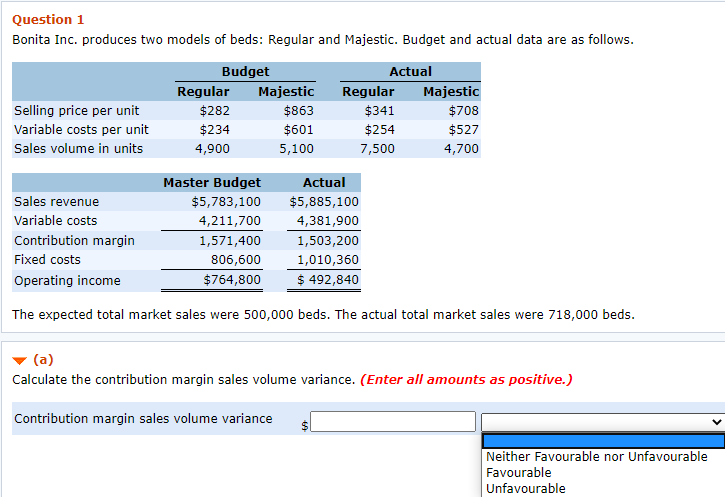Screen dimensions: 725x497
Task: Click budget Regular variable cost '$234'
Action: click(x=215, y=130)
